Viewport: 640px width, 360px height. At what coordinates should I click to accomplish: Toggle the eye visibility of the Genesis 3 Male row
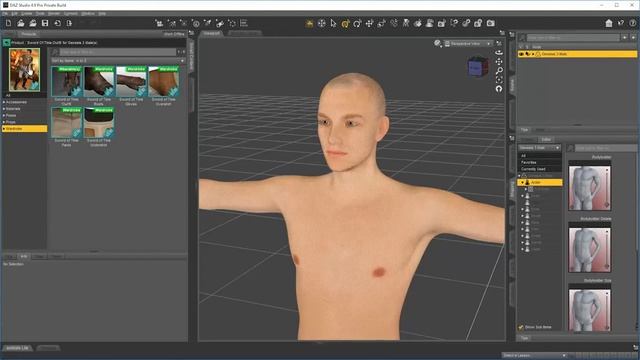coord(521,54)
